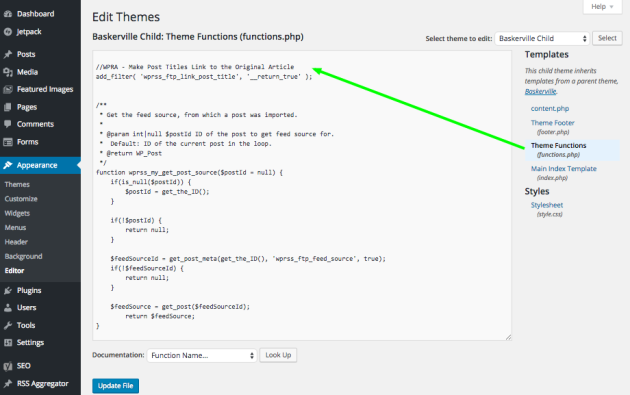630x395 pixels.
Task: Click the SEO Yoast icon
Action: [8, 366]
